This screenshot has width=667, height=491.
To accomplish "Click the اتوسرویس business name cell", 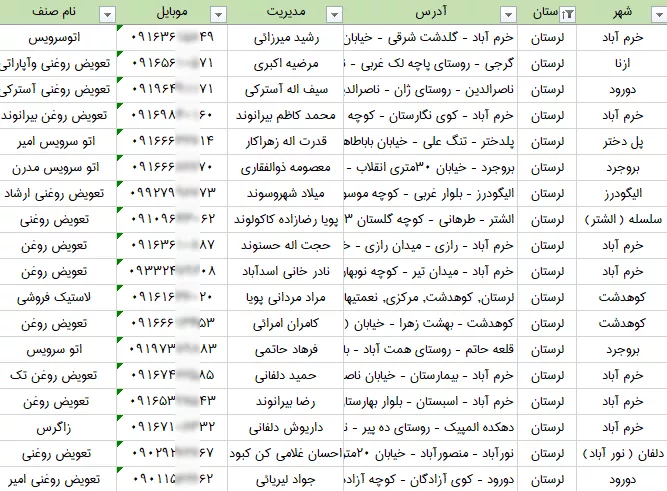I will 58,38.
